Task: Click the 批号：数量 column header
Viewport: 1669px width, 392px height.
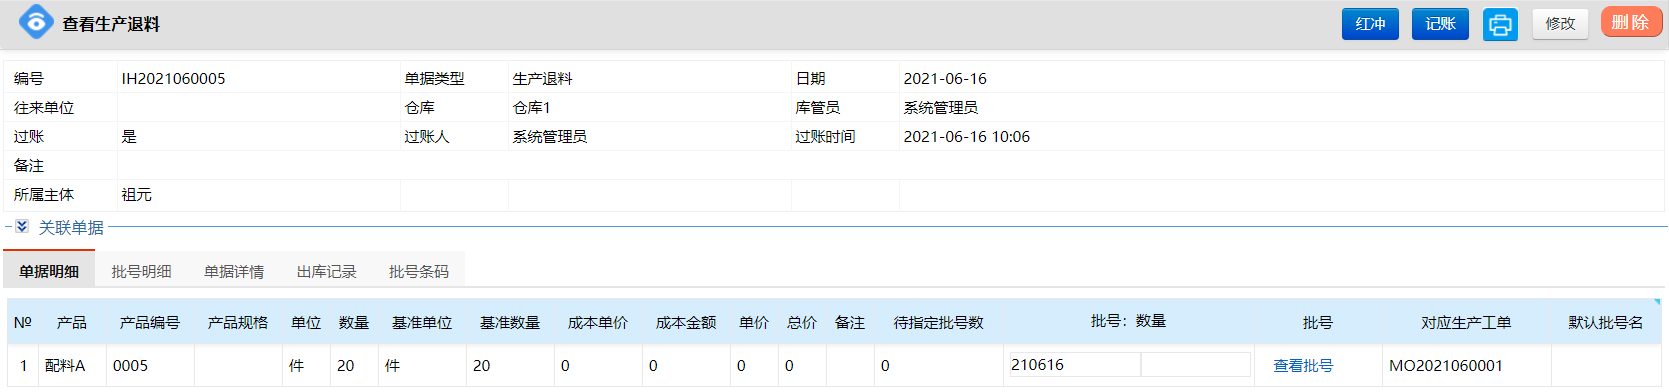Action: click(x=1128, y=321)
